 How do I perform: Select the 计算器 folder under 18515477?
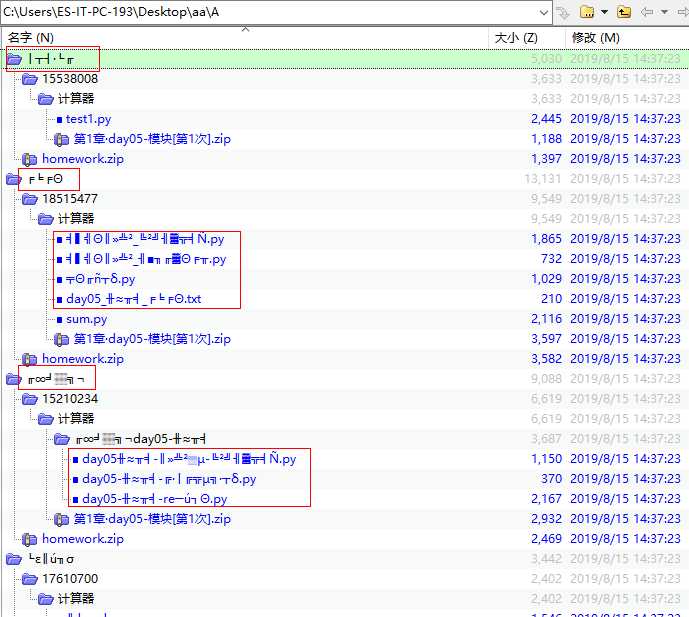(76, 219)
